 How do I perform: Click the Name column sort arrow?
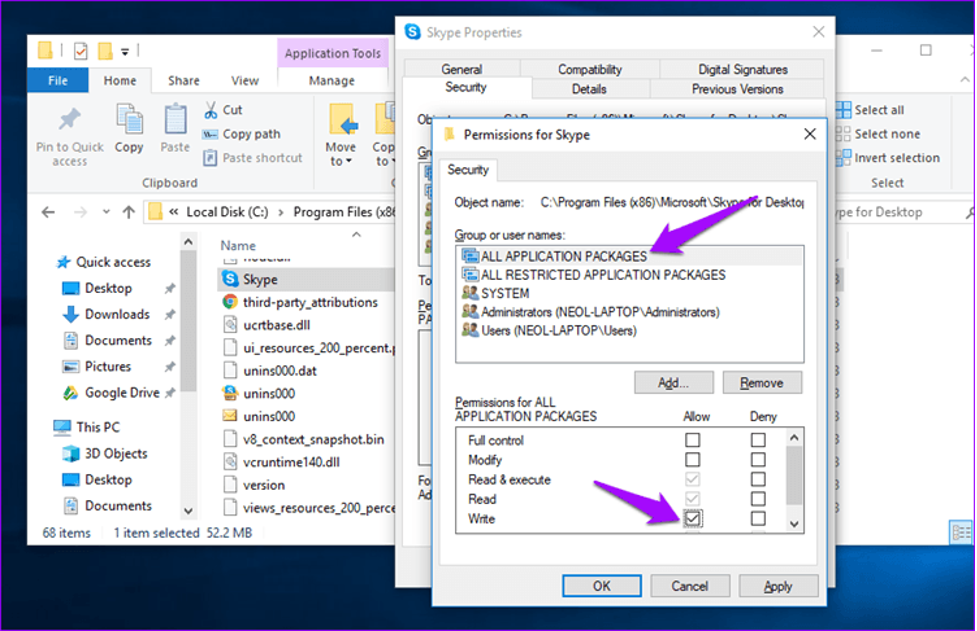pyautogui.click(x=356, y=235)
